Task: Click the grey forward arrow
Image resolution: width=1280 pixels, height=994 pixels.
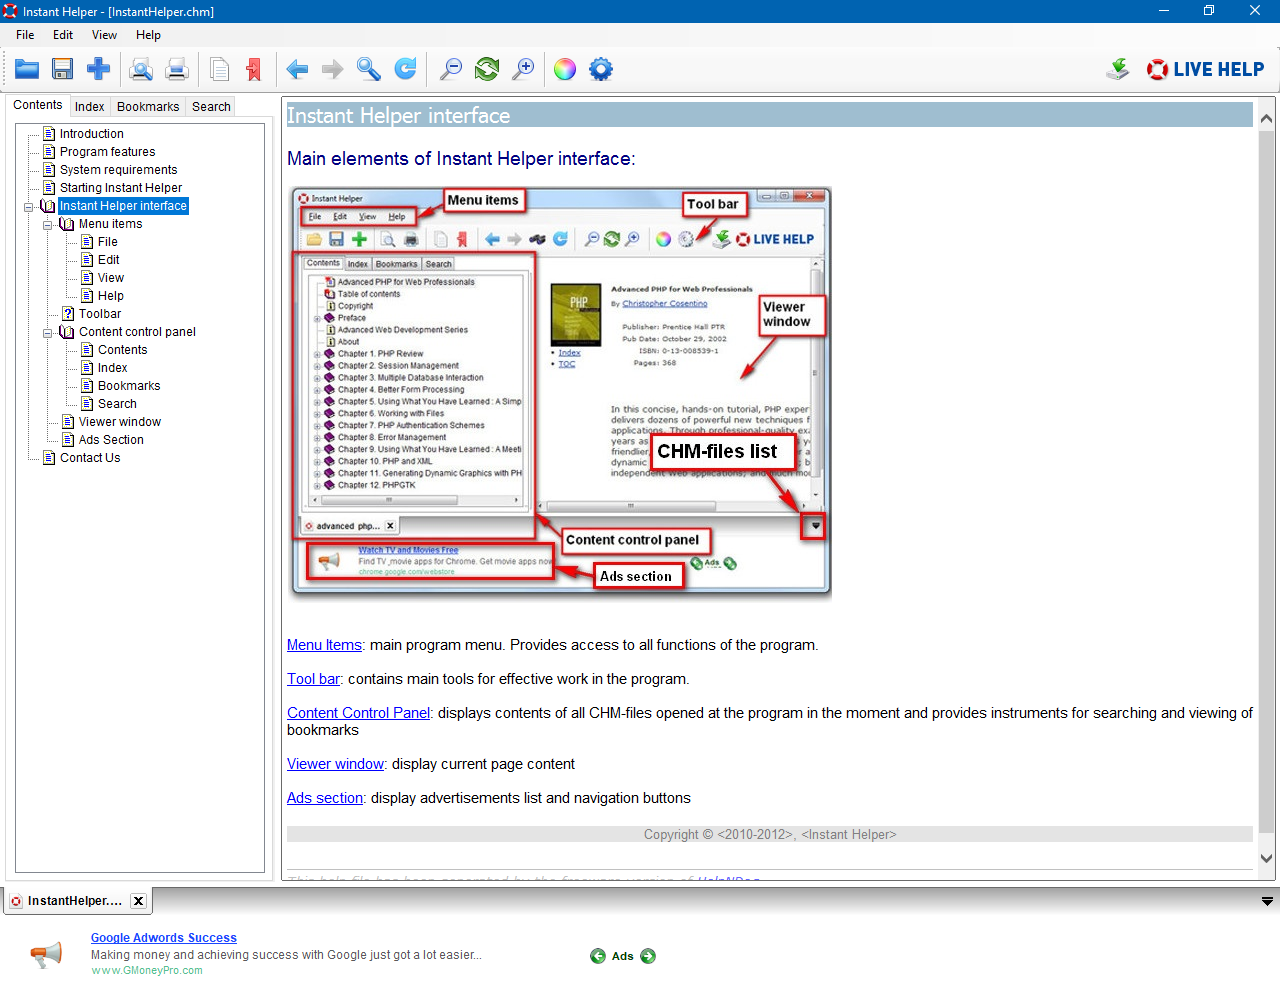Action: (333, 69)
